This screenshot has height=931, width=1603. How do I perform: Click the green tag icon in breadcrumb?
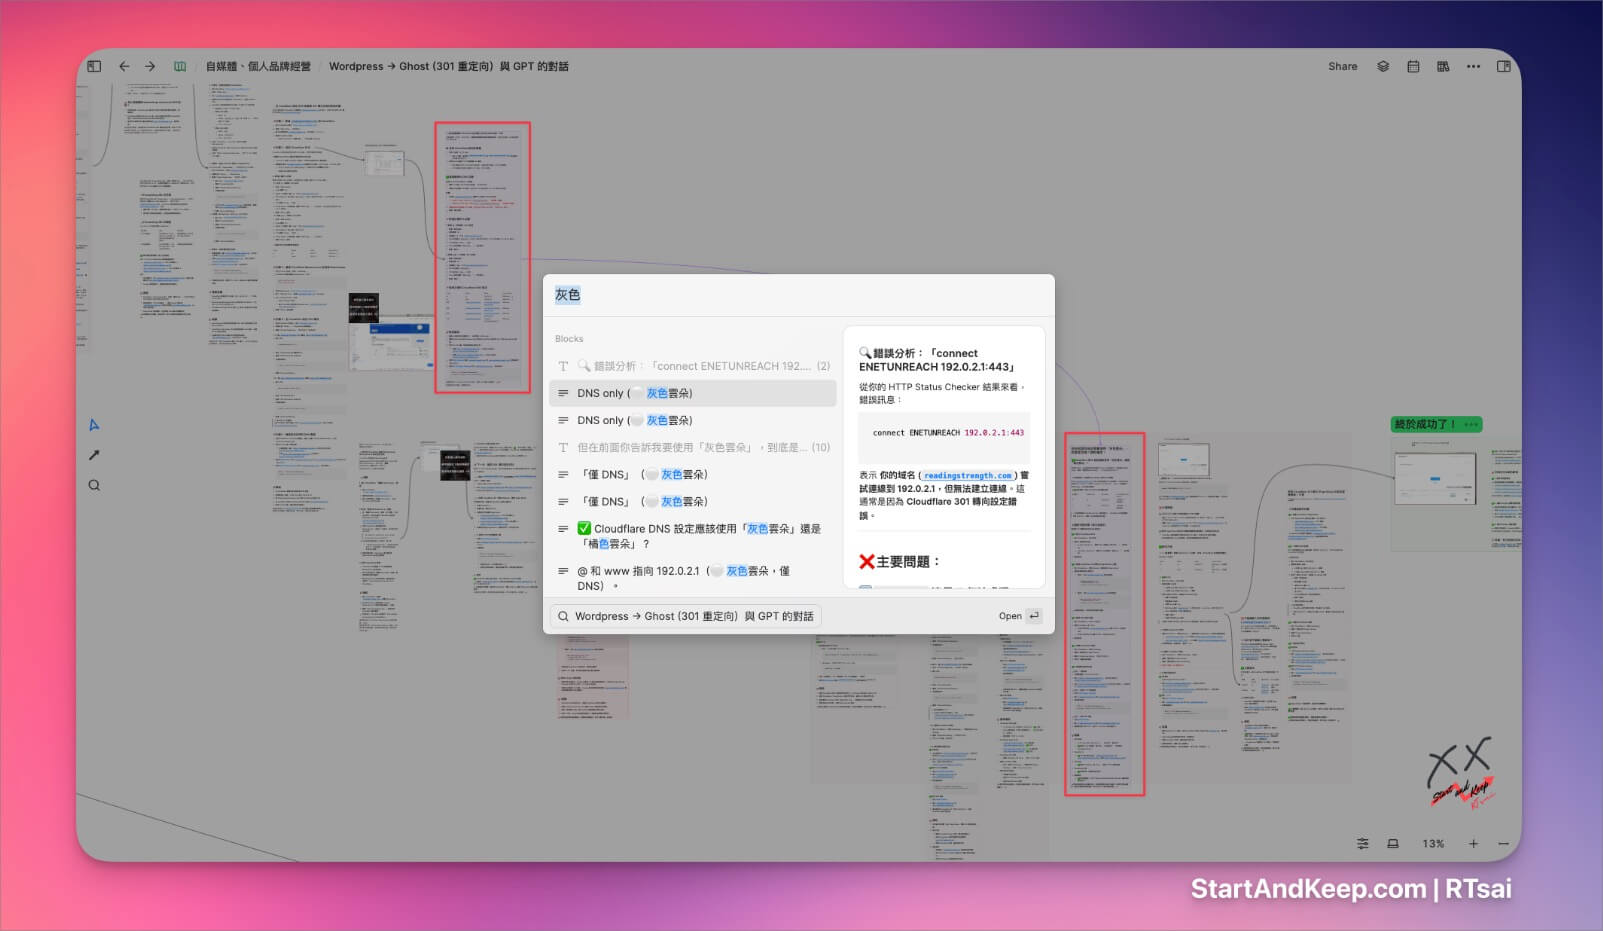point(180,66)
